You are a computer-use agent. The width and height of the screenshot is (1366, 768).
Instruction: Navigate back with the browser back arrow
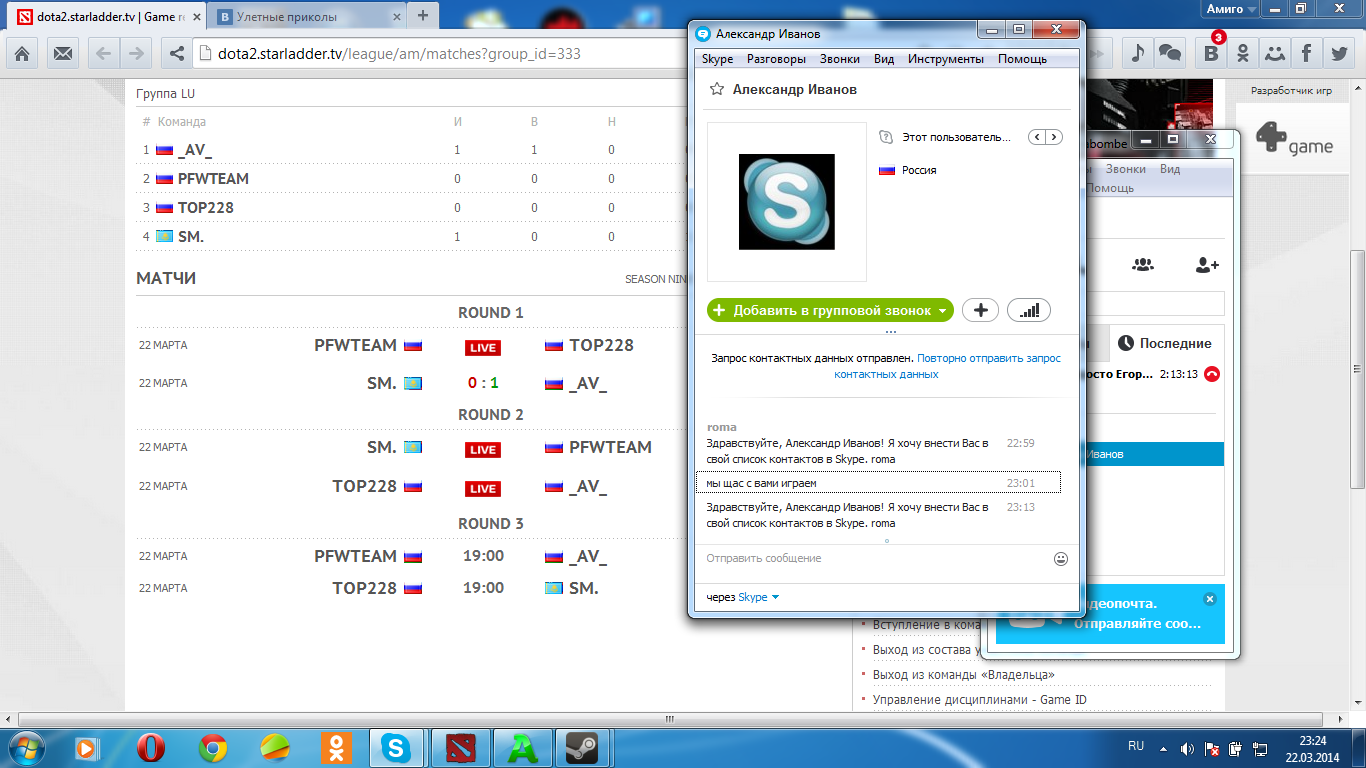pos(103,53)
